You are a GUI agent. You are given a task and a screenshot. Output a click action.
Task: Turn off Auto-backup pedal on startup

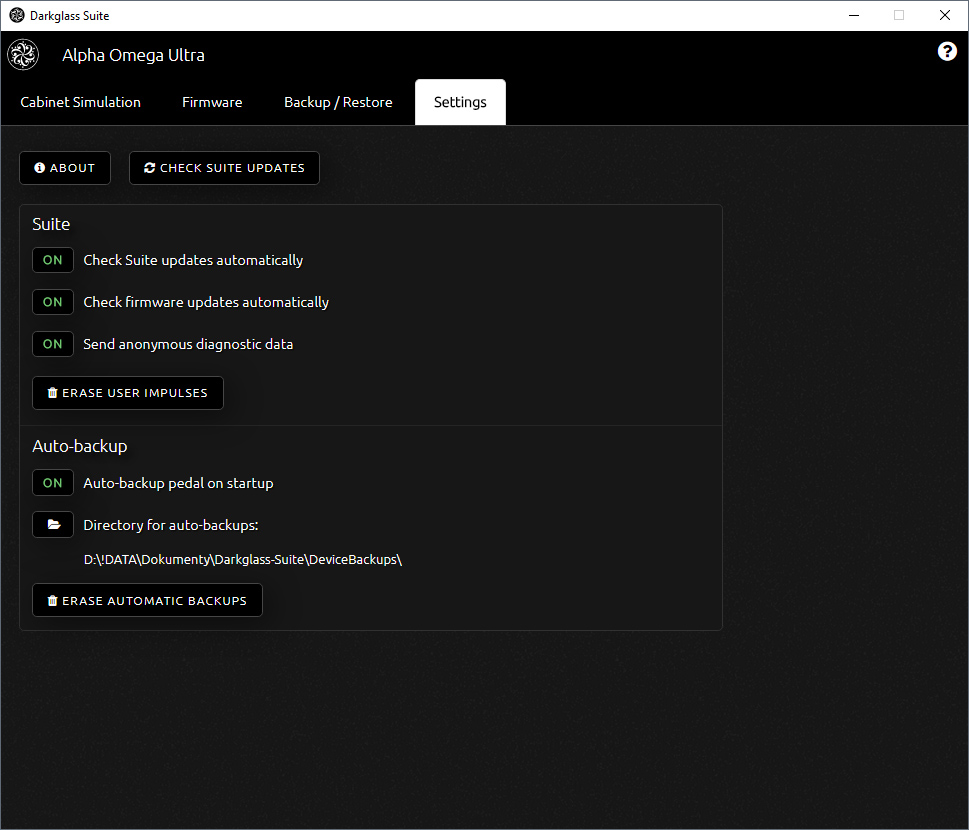pyautogui.click(x=53, y=483)
